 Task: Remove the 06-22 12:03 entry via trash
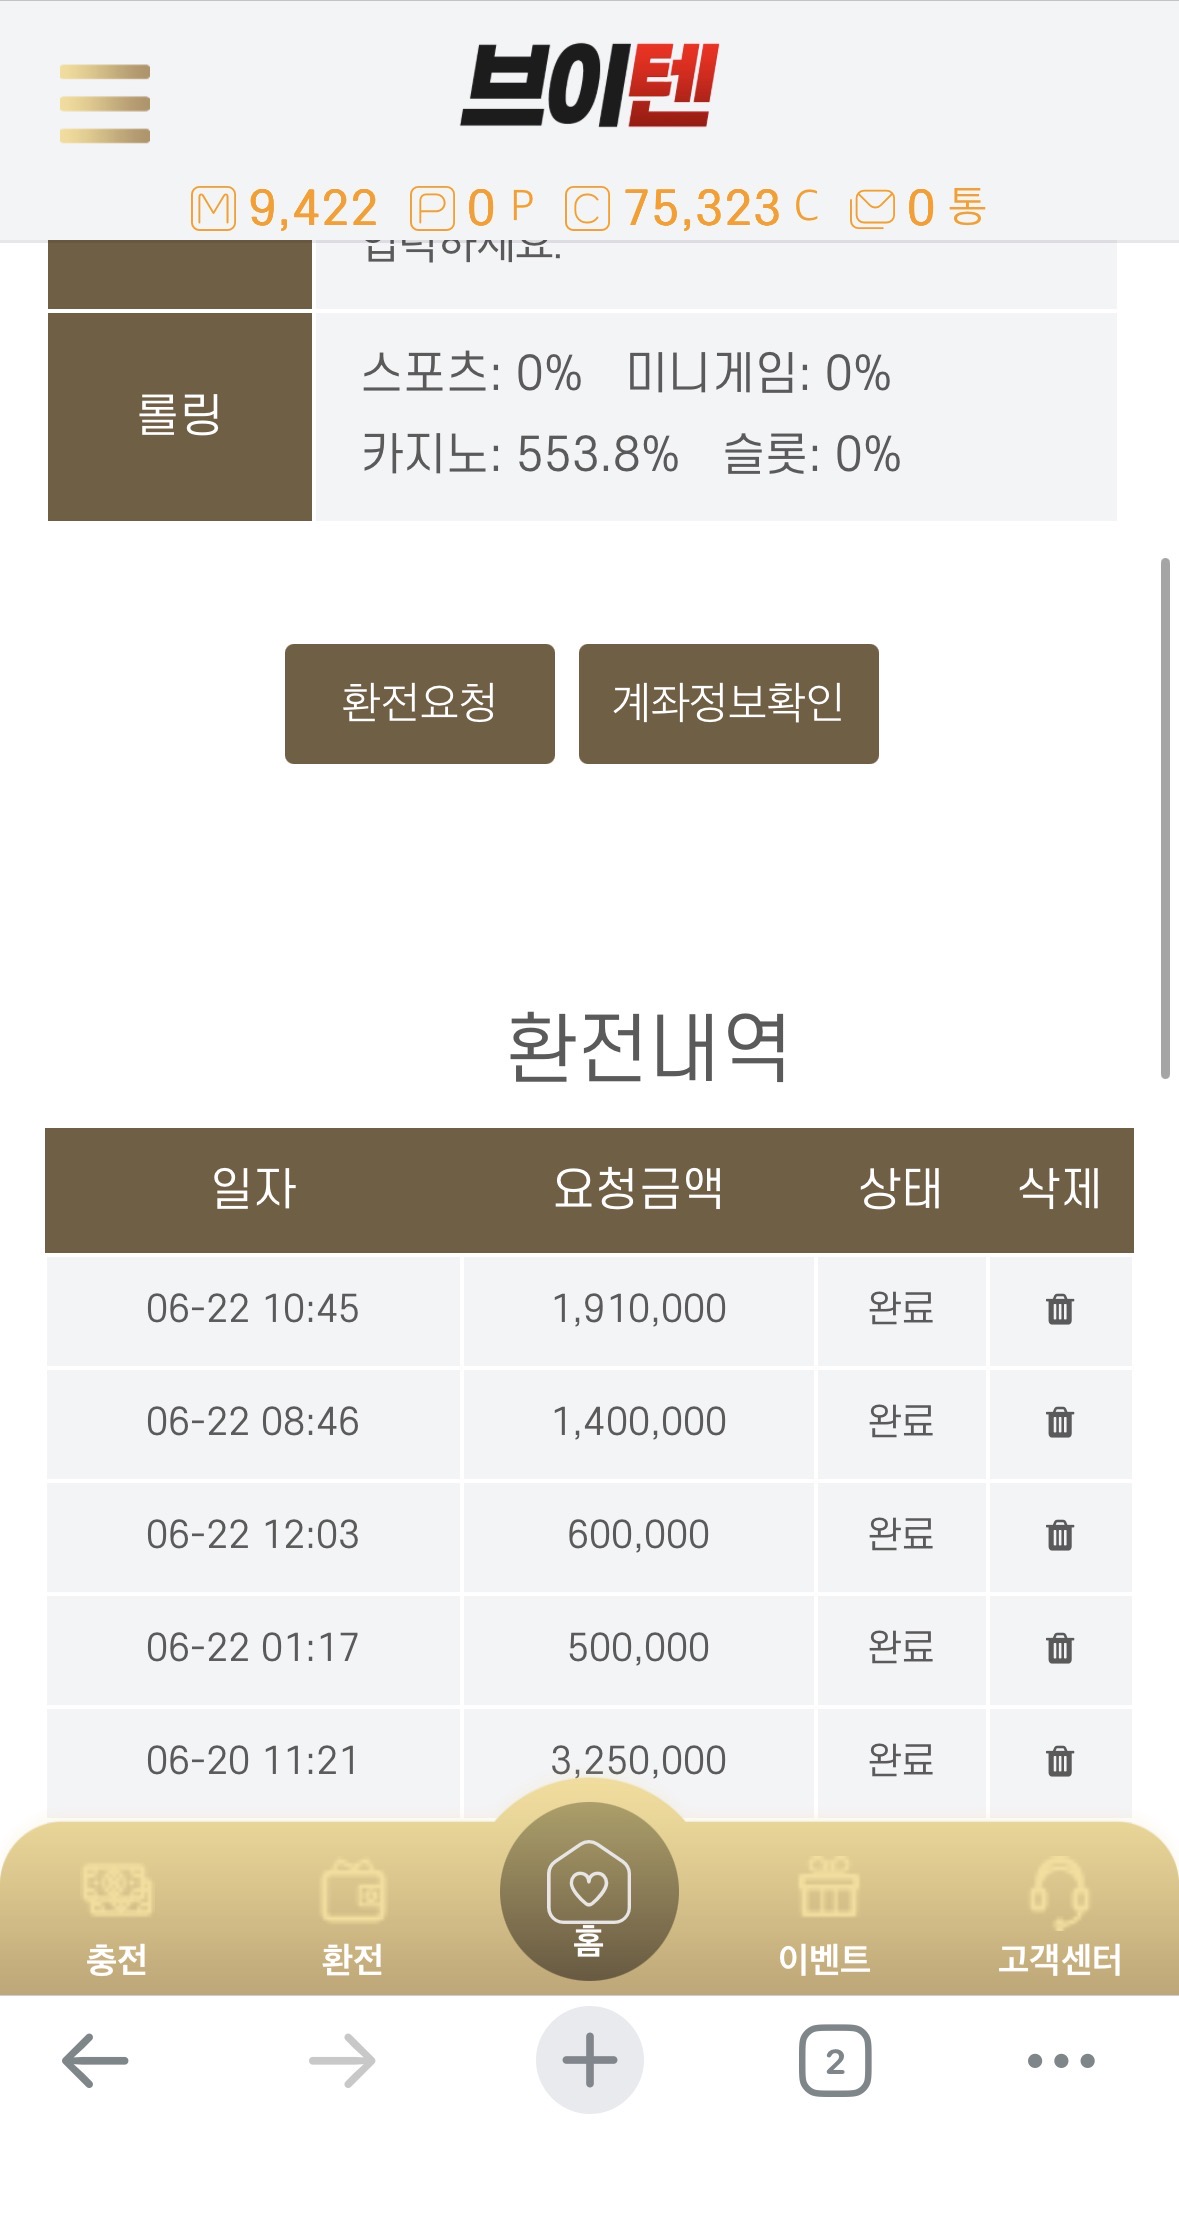tap(1060, 1535)
